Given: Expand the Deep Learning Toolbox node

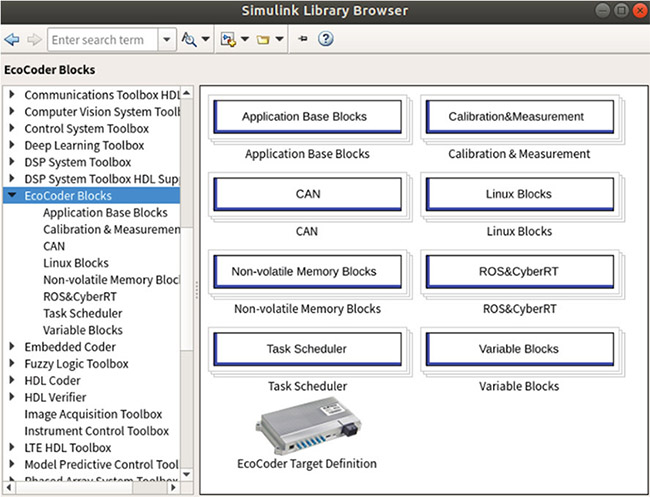Looking at the screenshot, I should (12, 145).
